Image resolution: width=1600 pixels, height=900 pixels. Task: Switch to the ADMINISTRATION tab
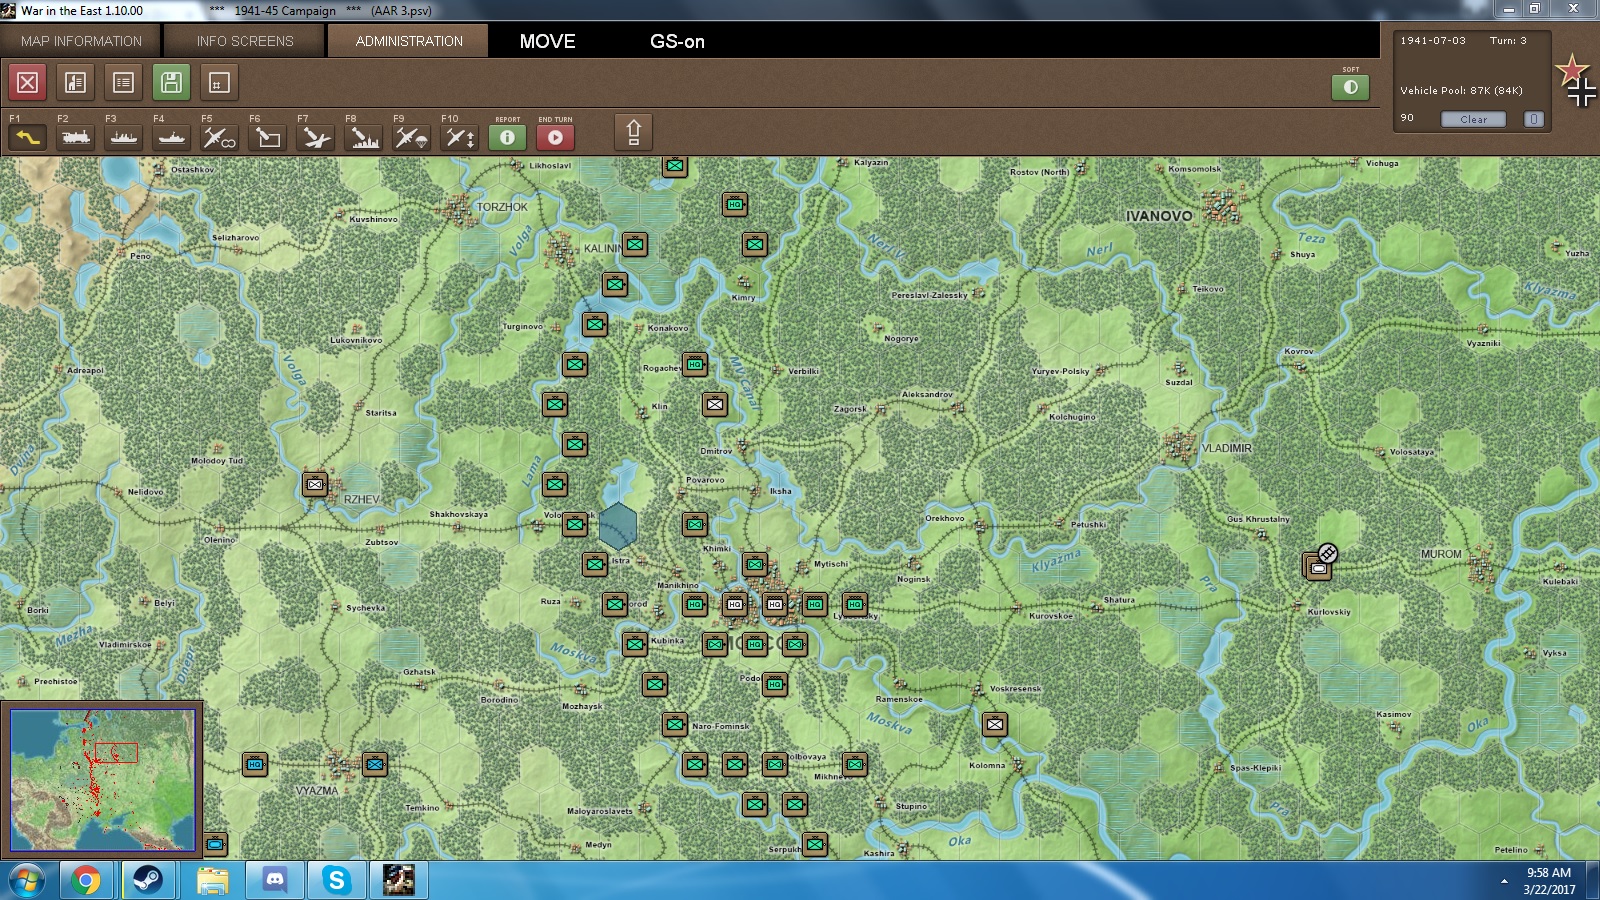(409, 41)
